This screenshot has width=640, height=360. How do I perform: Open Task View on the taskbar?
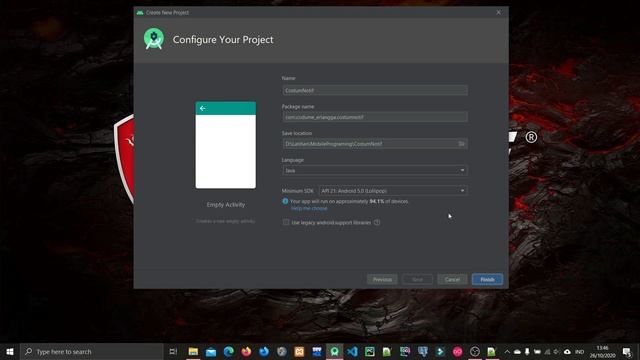coord(173,351)
